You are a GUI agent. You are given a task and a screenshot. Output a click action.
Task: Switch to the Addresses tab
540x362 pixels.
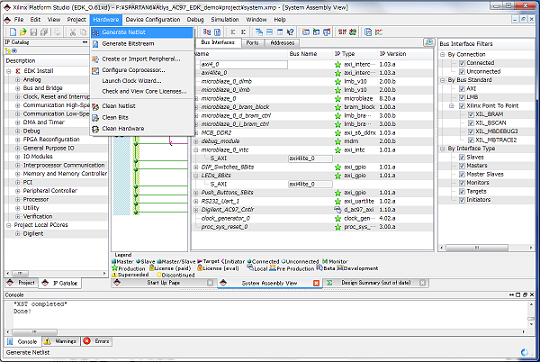point(282,43)
